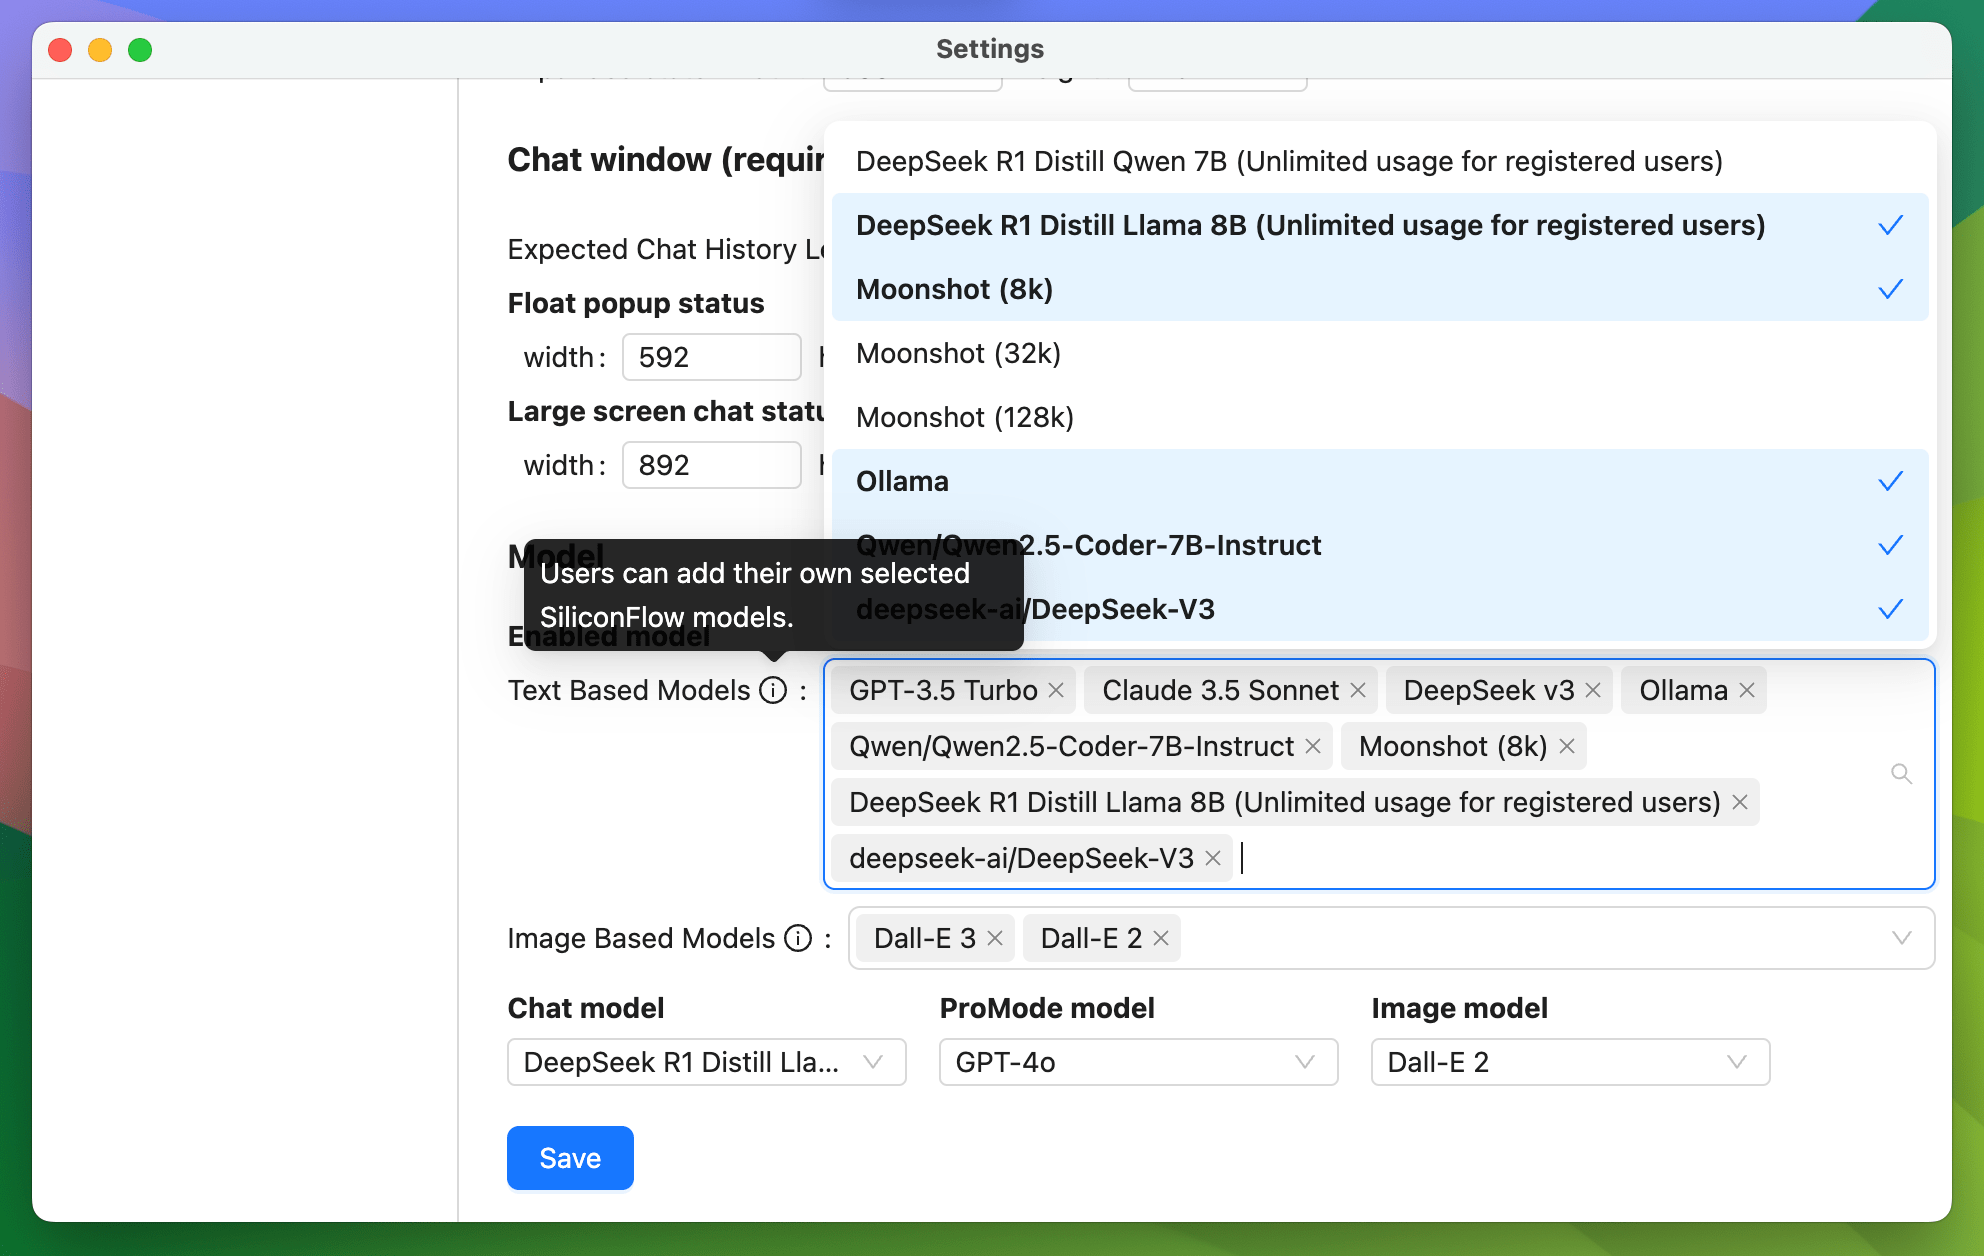The height and width of the screenshot is (1256, 1984).
Task: Click info icon next to Text Based Models
Action: 773,690
